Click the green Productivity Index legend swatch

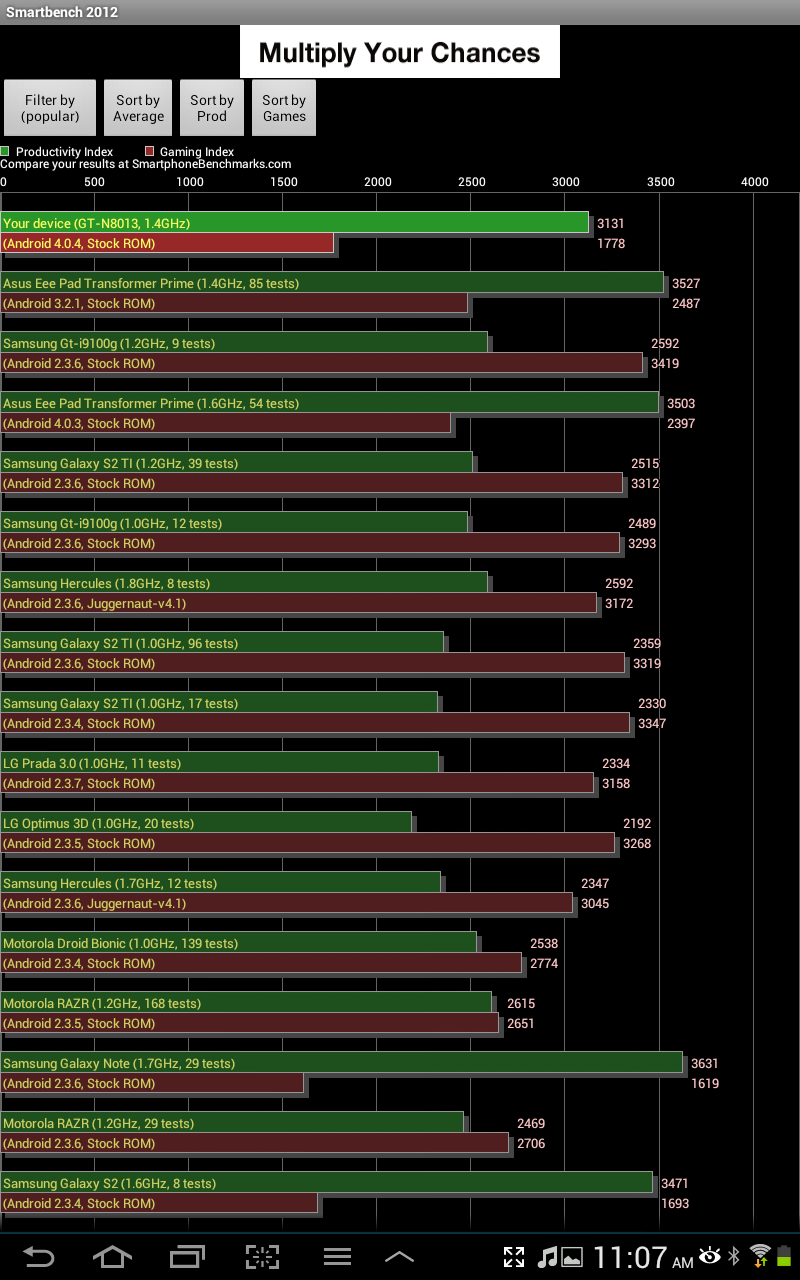click(5, 152)
